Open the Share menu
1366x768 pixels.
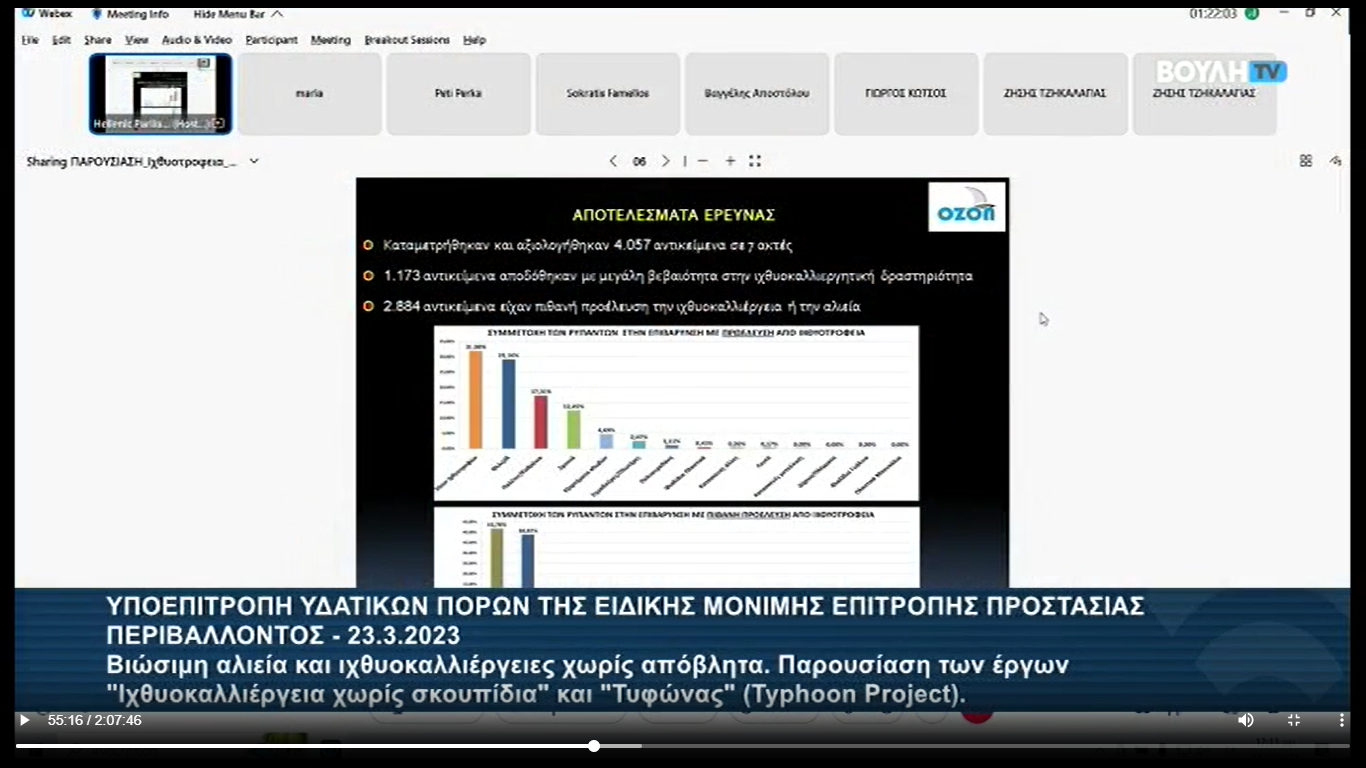(x=98, y=40)
